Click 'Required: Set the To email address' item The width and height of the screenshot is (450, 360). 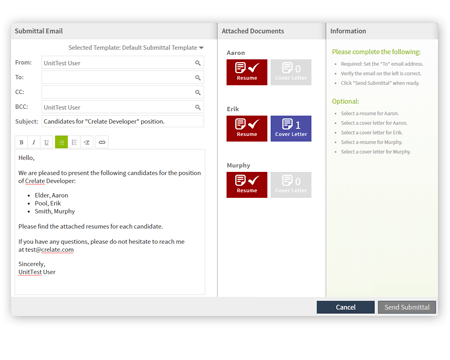coord(382,64)
